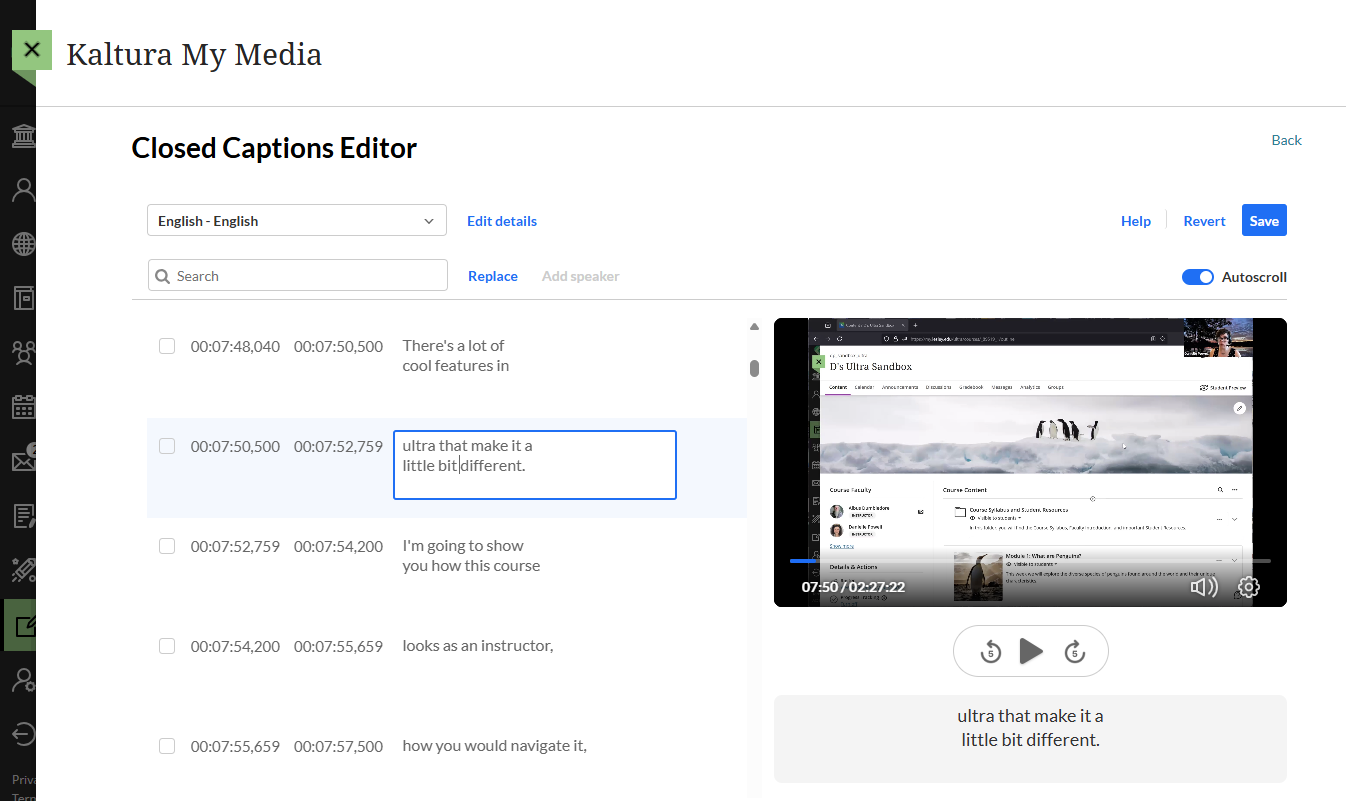Click the video progress bar
The height and width of the screenshot is (801, 1346).
[x=1030, y=561]
